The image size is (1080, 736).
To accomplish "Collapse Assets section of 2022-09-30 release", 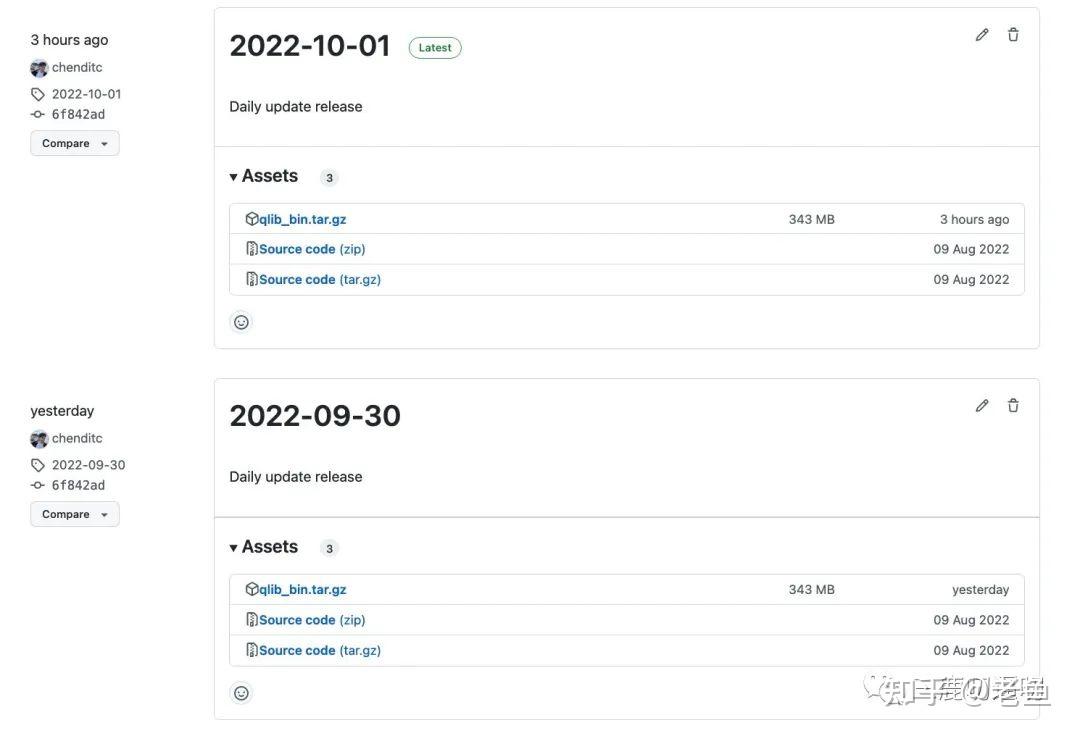I will 264,547.
